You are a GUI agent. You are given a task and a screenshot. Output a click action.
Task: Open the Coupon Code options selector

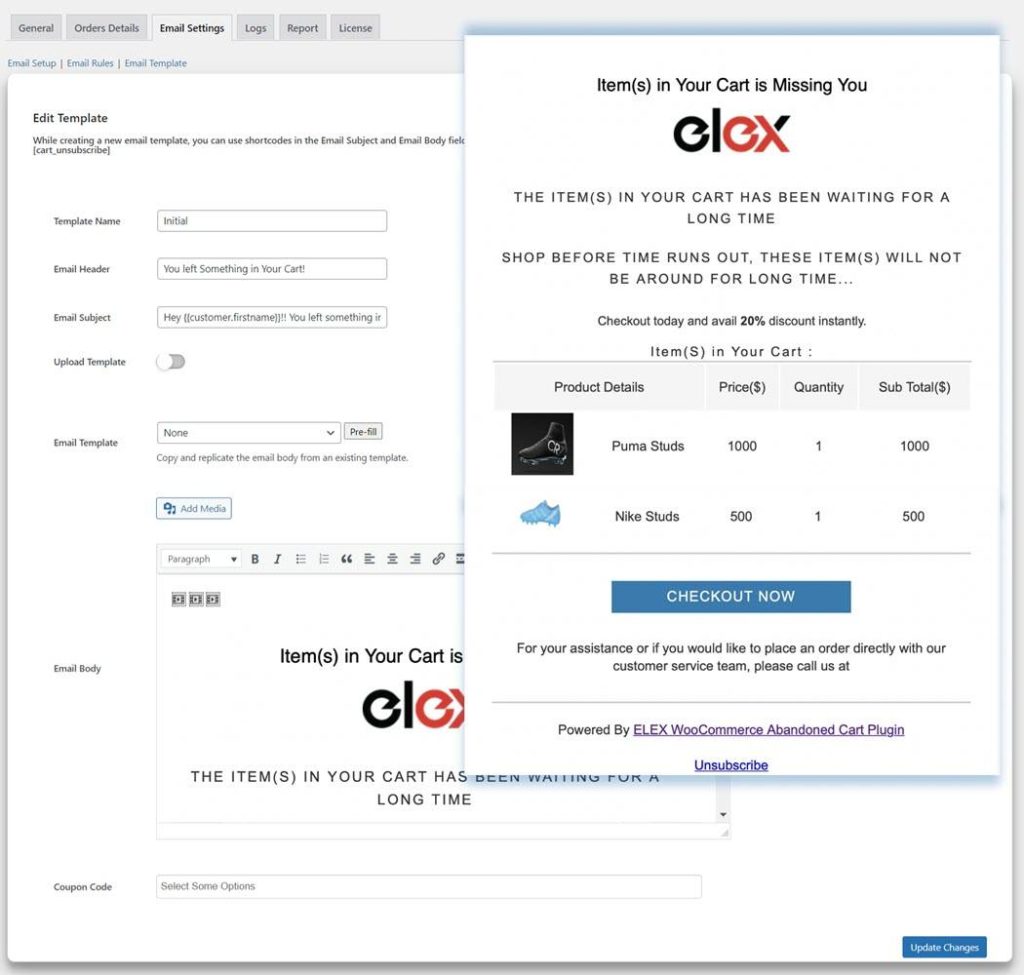tap(428, 886)
